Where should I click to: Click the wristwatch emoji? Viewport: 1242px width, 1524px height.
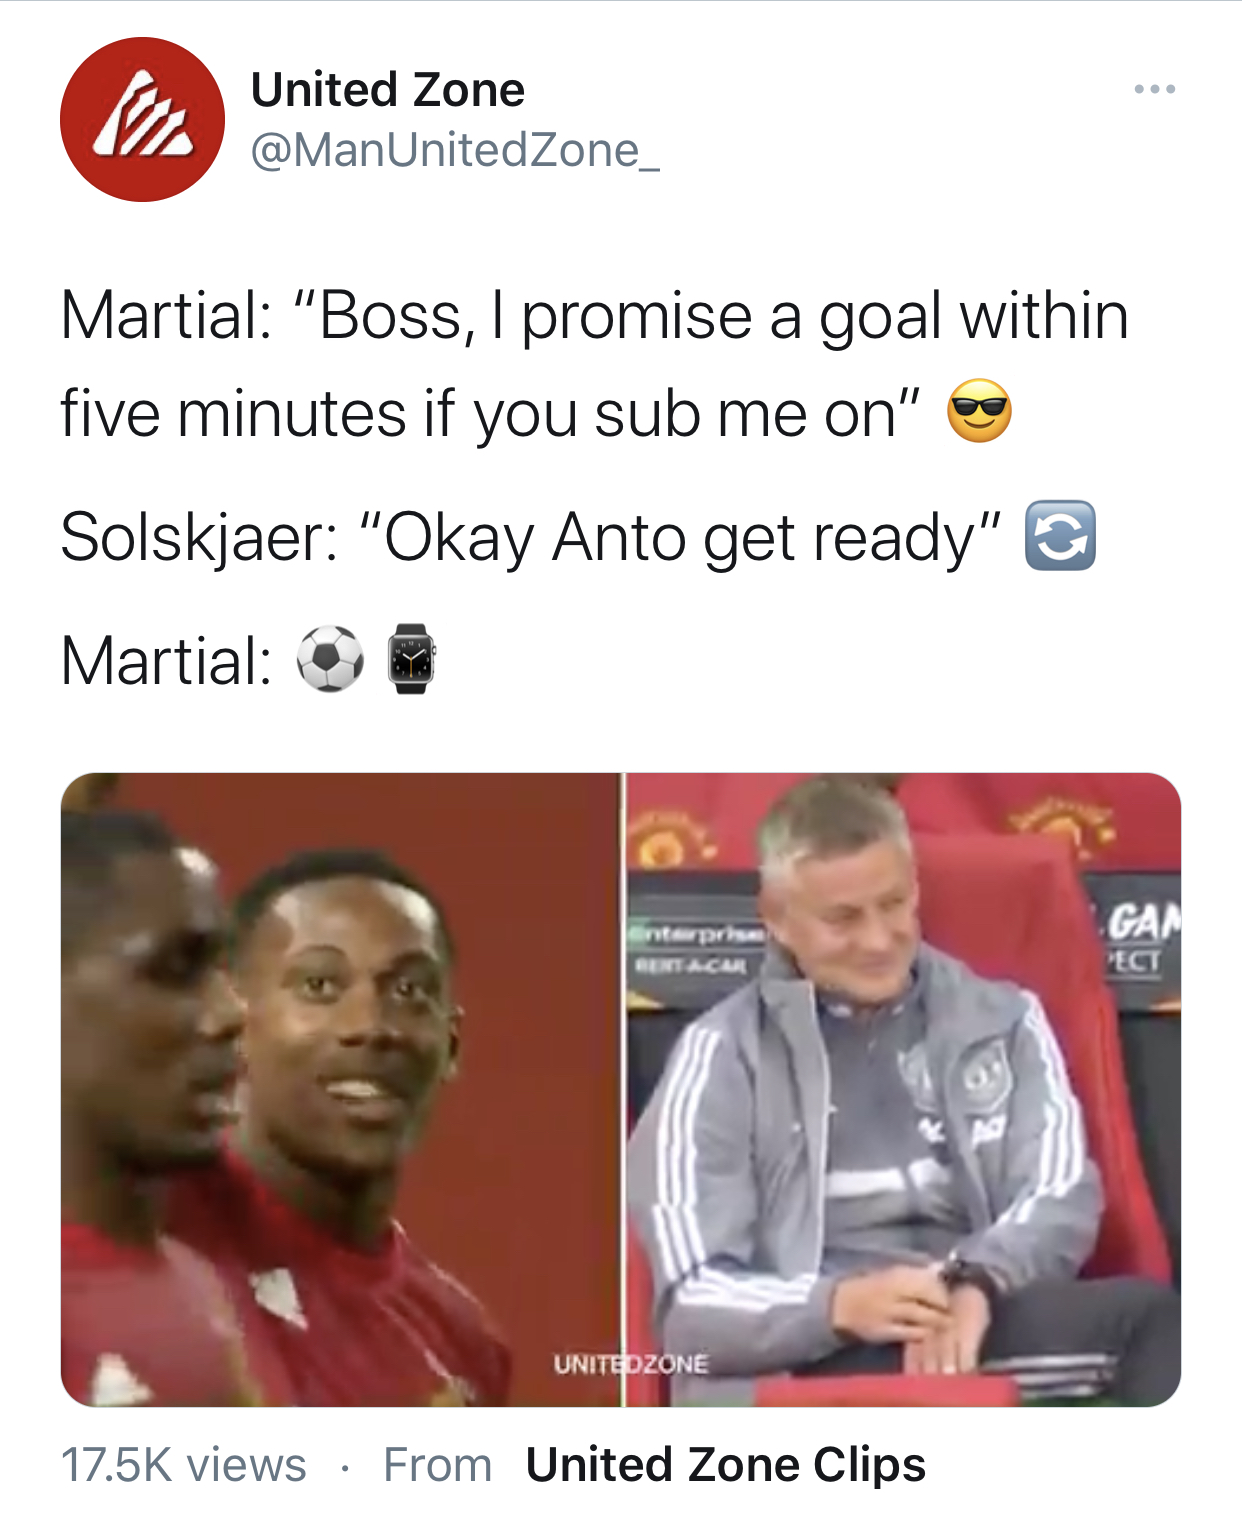(x=411, y=659)
